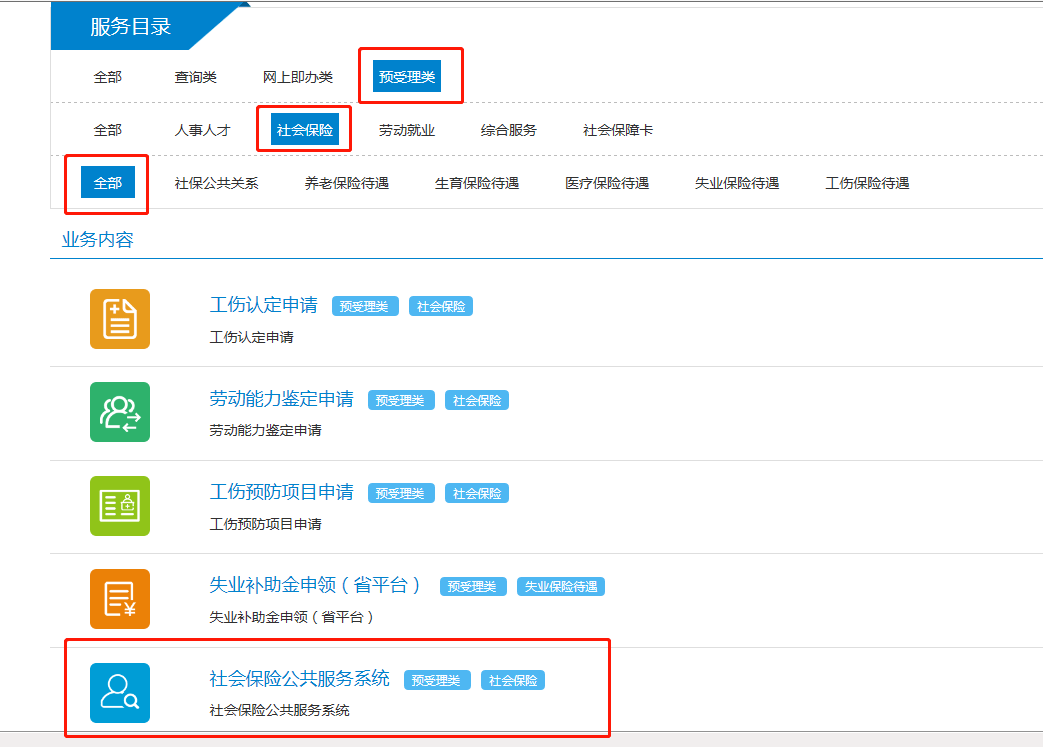Image resolution: width=1043 pixels, height=747 pixels.
Task: Click the blue 社会保险公共服务系统 search-person icon
Action: pos(120,692)
